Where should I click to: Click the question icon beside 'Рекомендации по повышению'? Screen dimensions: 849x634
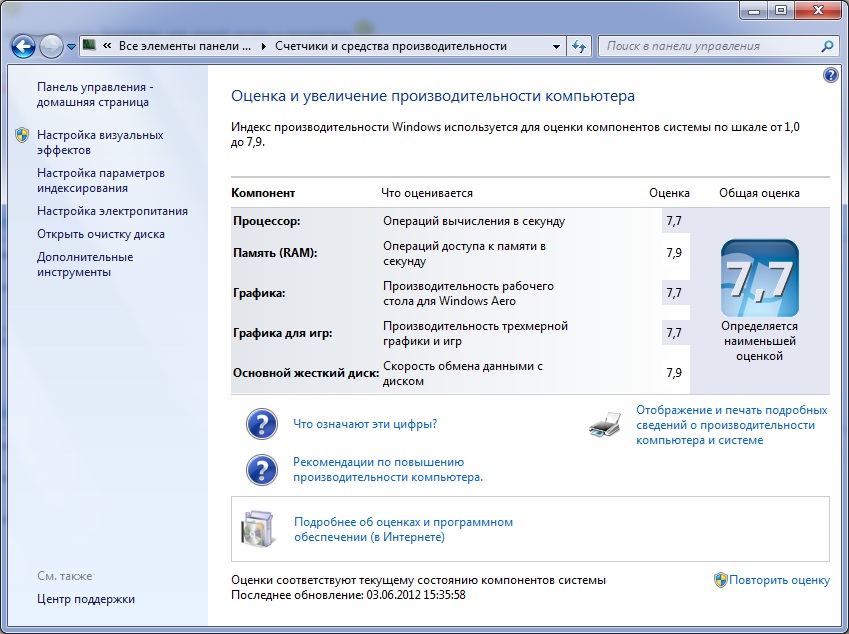(261, 470)
